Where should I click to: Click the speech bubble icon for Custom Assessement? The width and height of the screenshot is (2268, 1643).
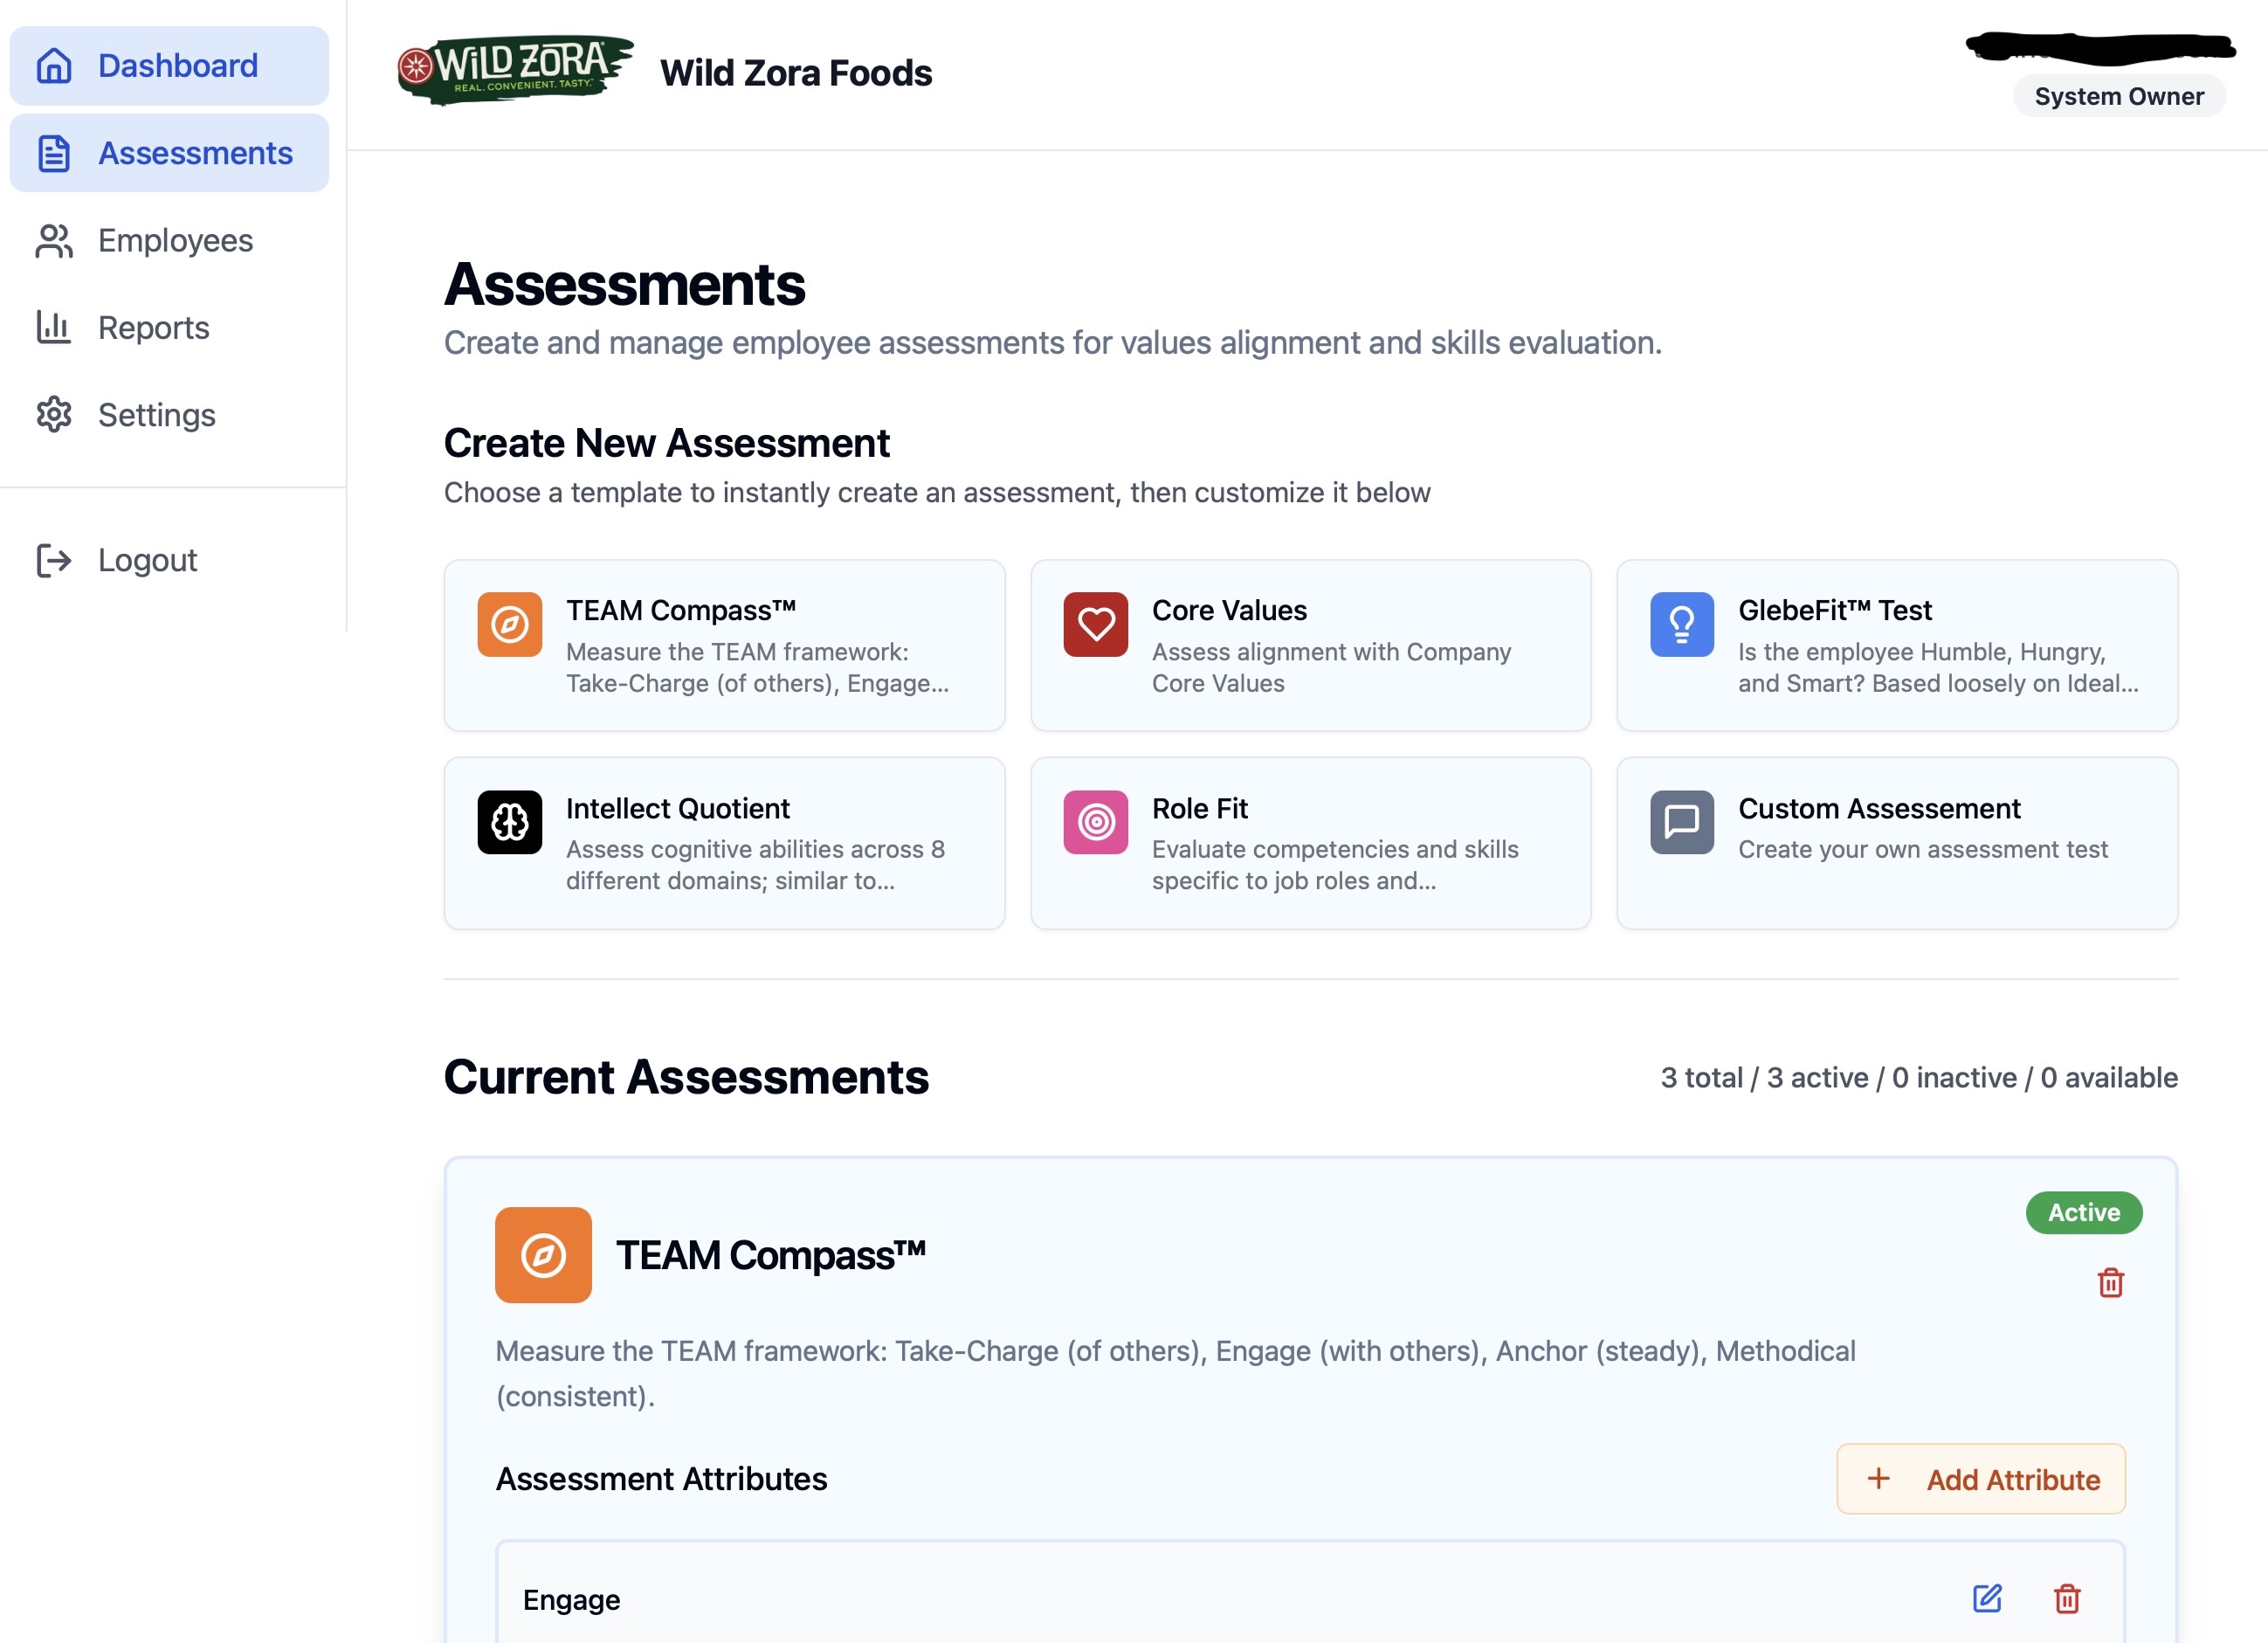pos(1682,822)
